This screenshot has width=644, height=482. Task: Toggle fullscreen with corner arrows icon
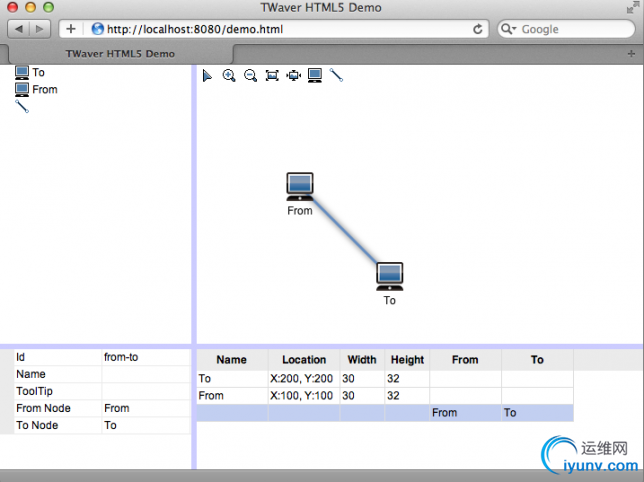(x=631, y=7)
